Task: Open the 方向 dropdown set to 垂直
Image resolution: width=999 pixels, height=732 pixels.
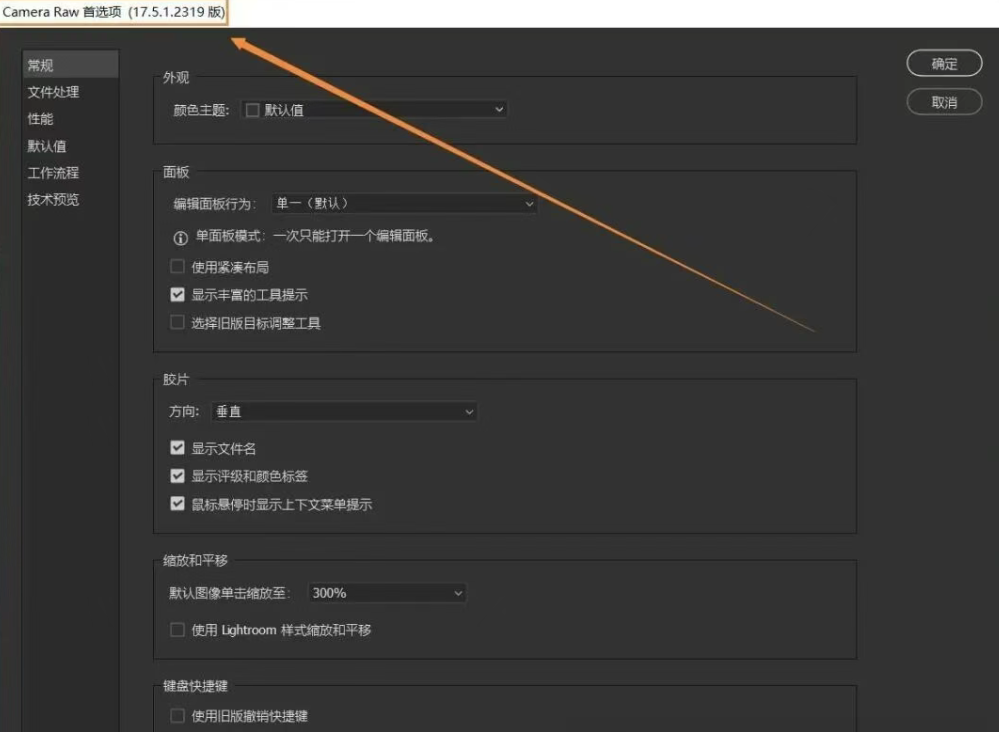Action: (344, 412)
